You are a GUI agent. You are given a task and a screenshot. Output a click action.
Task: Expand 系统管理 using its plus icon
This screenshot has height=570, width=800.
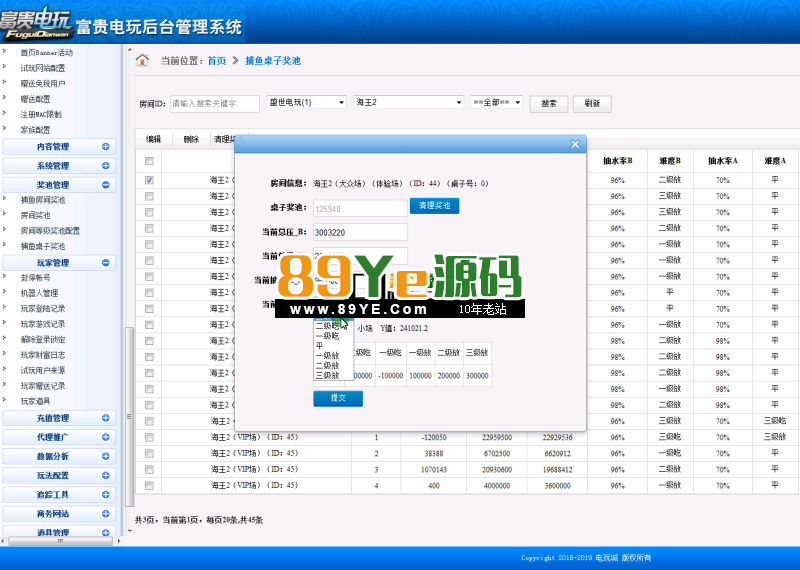coord(106,166)
